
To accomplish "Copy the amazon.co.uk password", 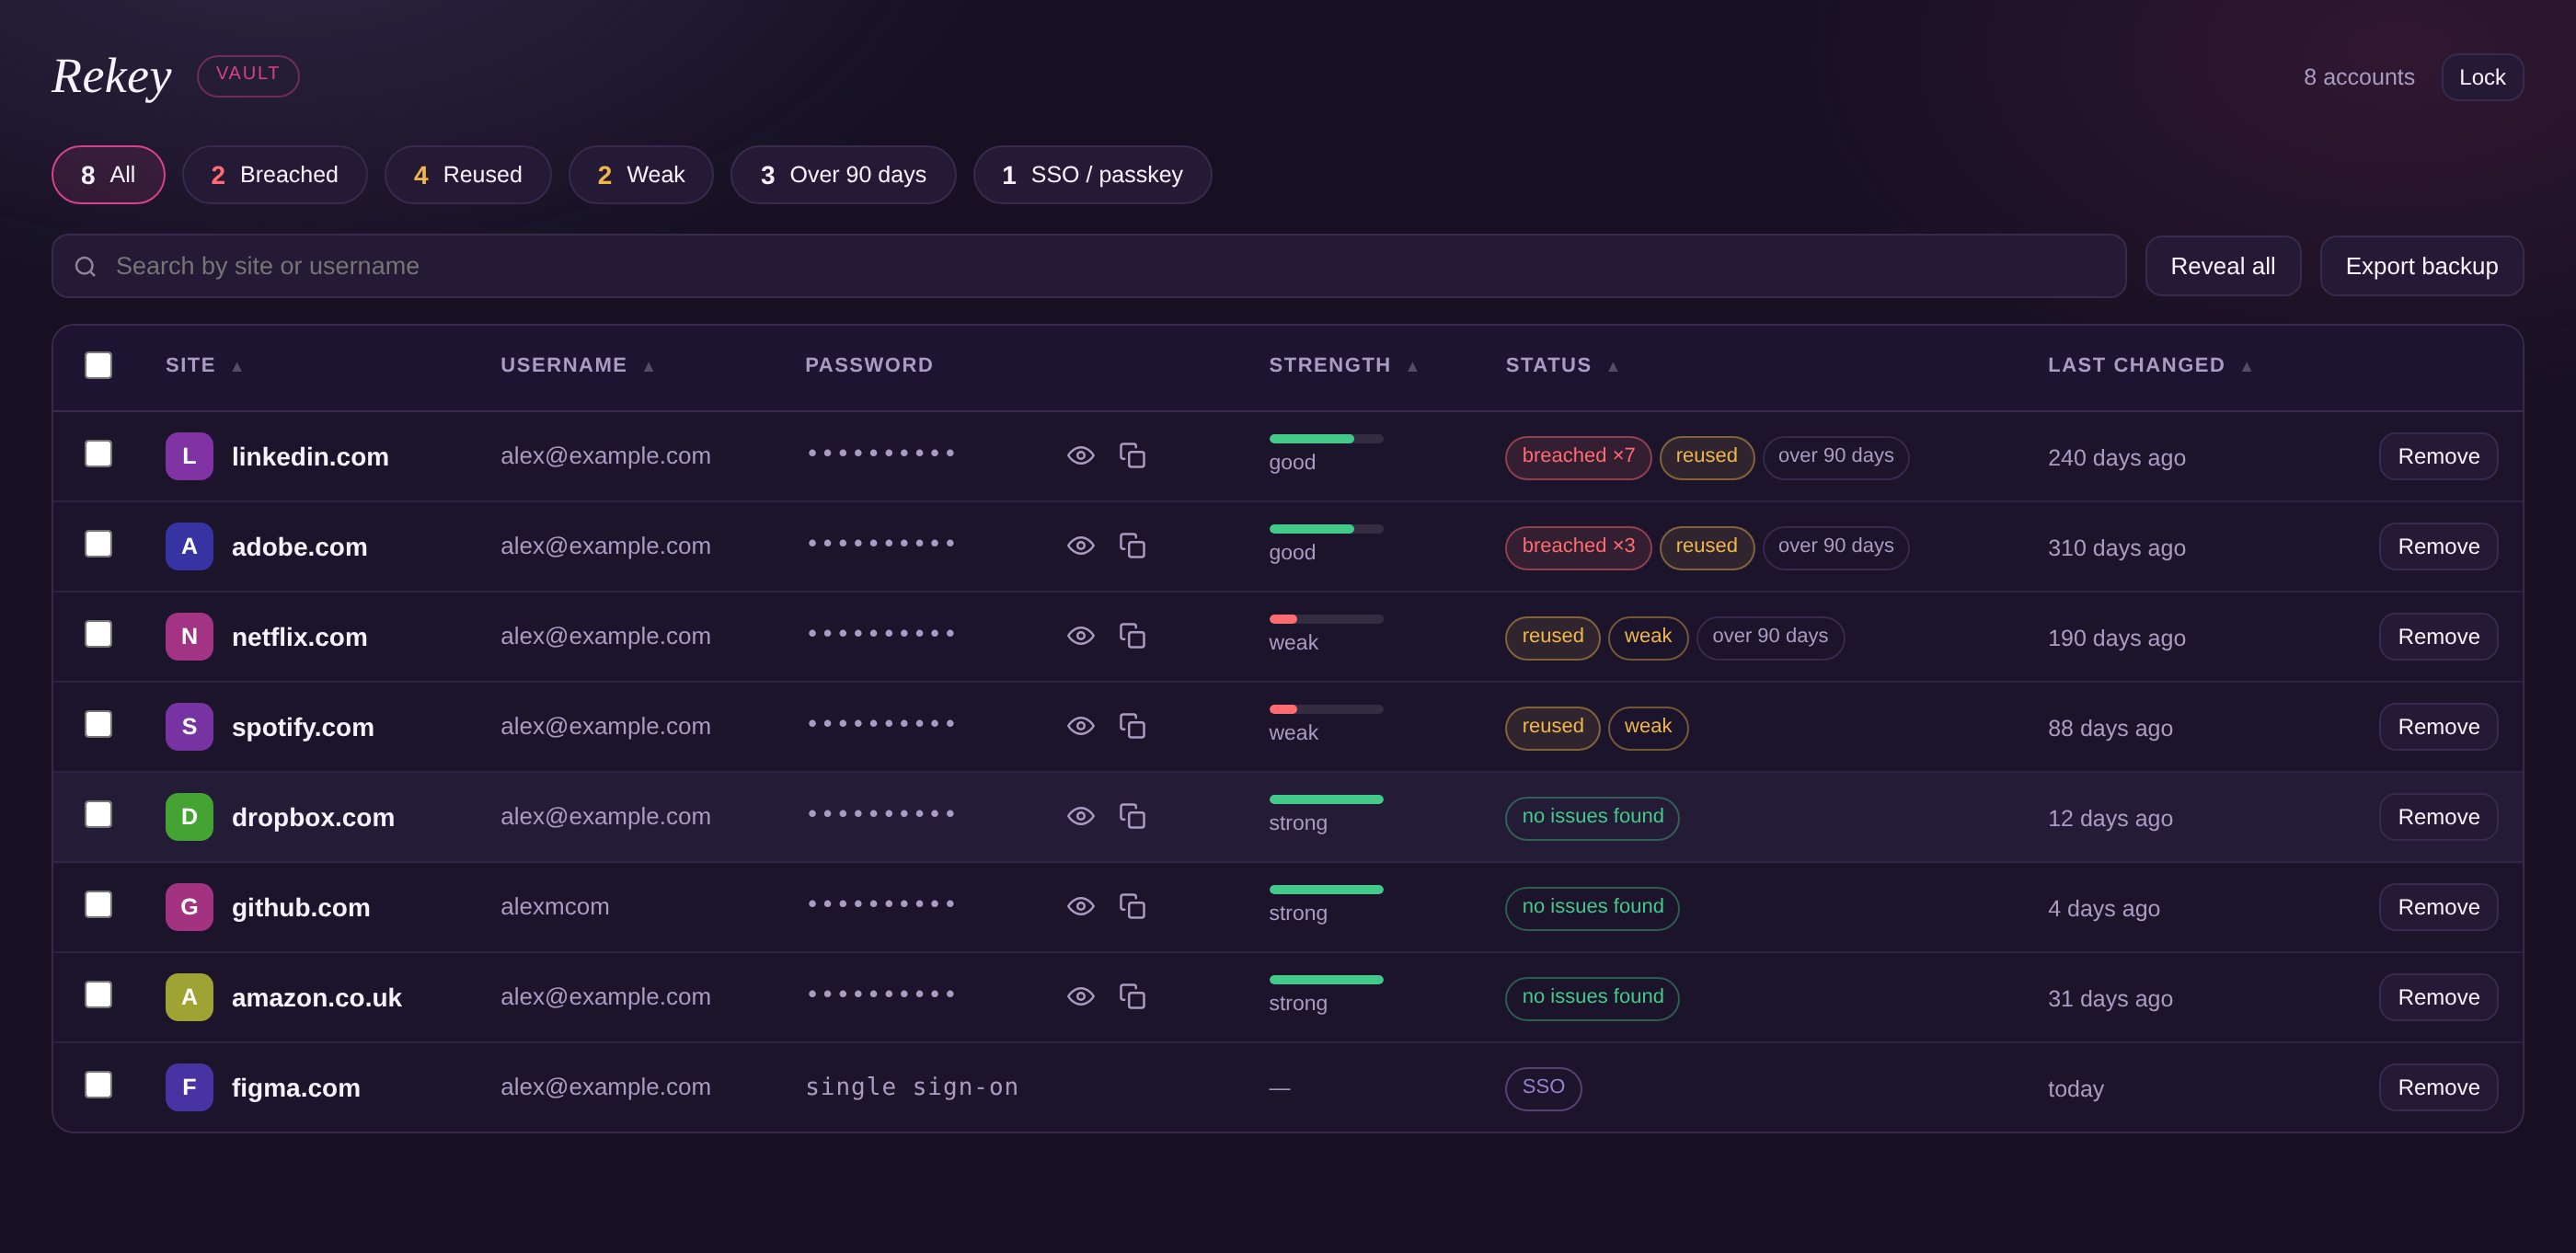I will tap(1132, 996).
